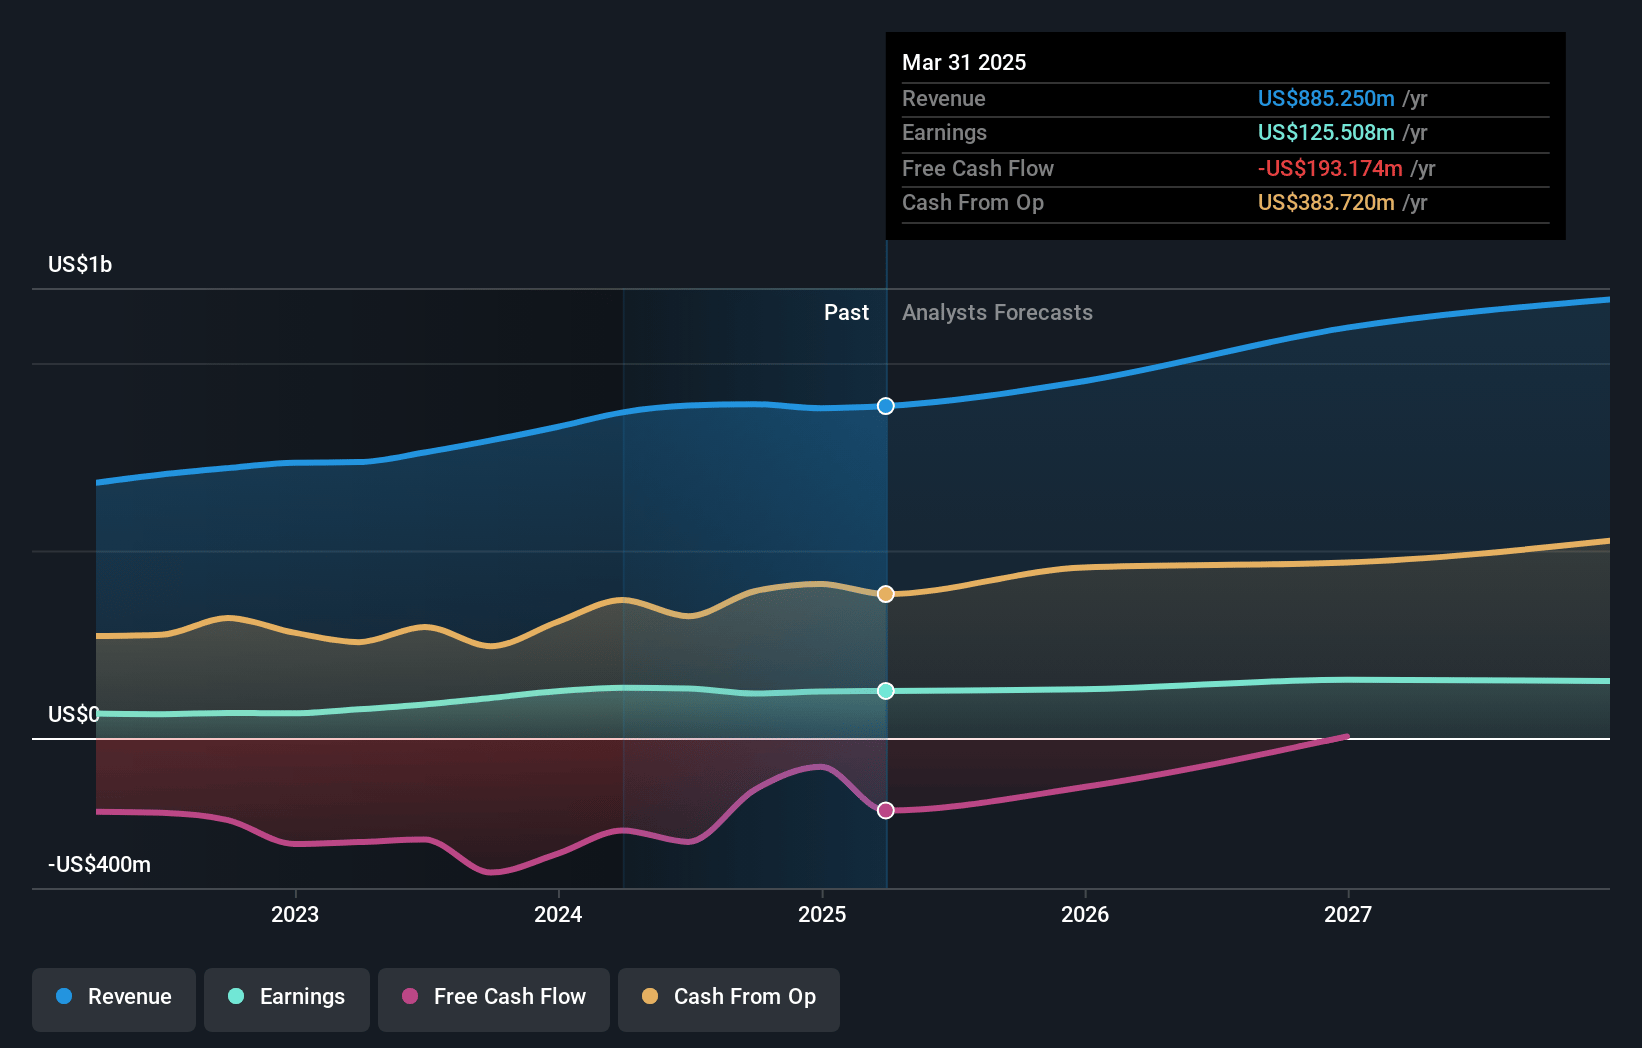
Task: Click the -US$193.174m free cash flow value
Action: 1330,169
